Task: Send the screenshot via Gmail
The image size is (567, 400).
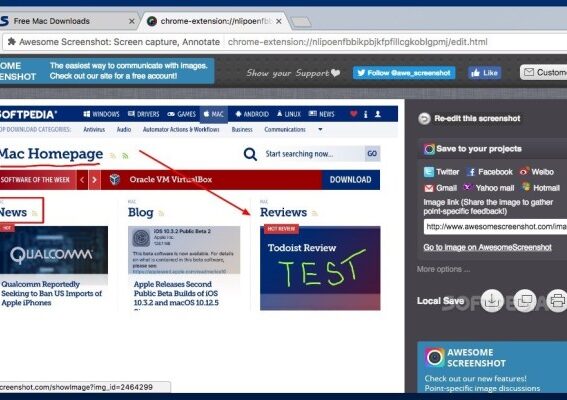Action: 440,188
